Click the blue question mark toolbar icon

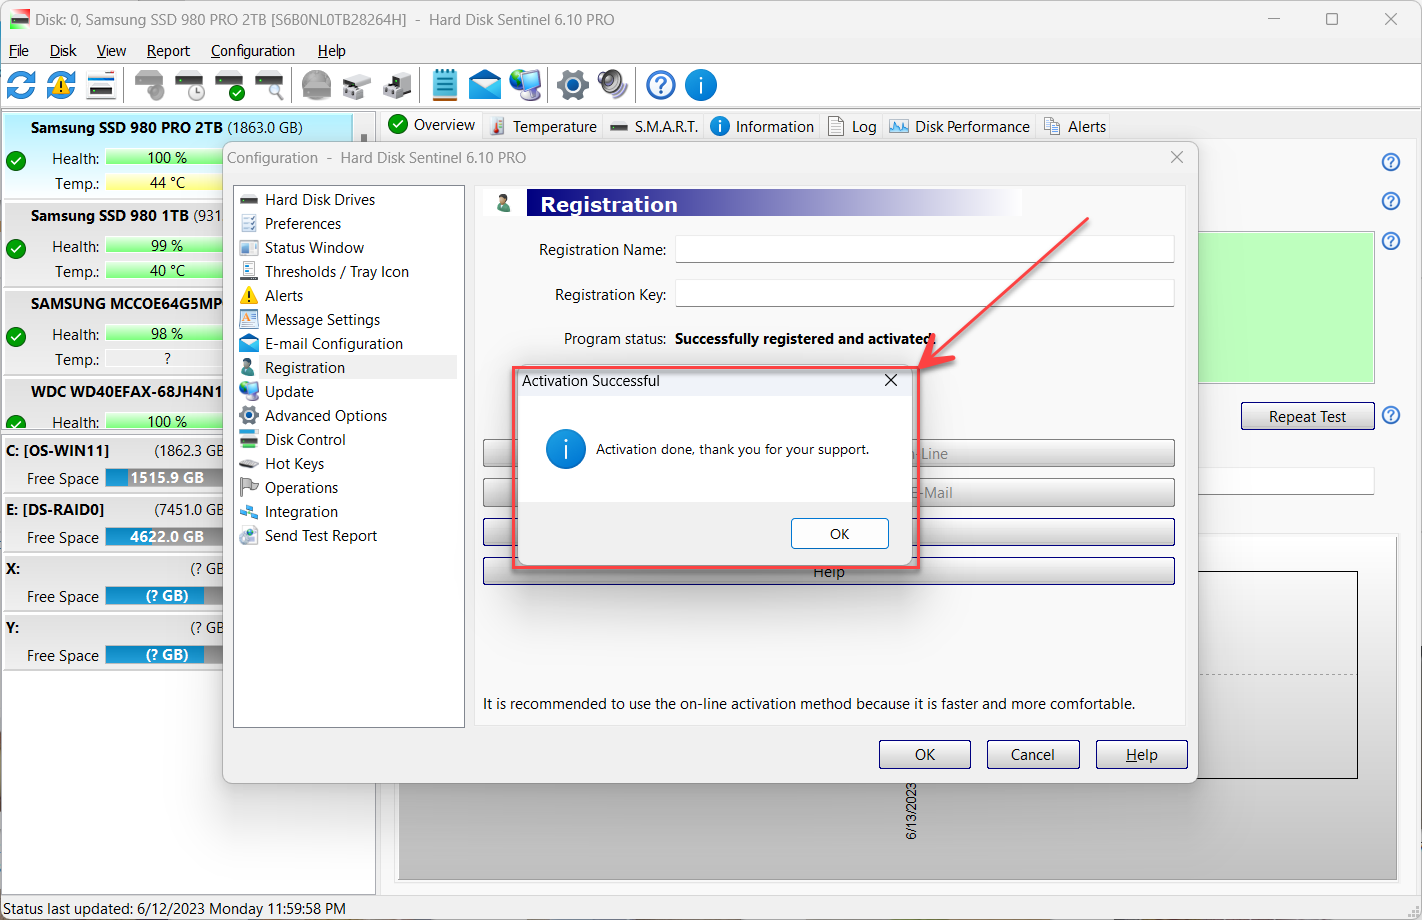pos(661,85)
